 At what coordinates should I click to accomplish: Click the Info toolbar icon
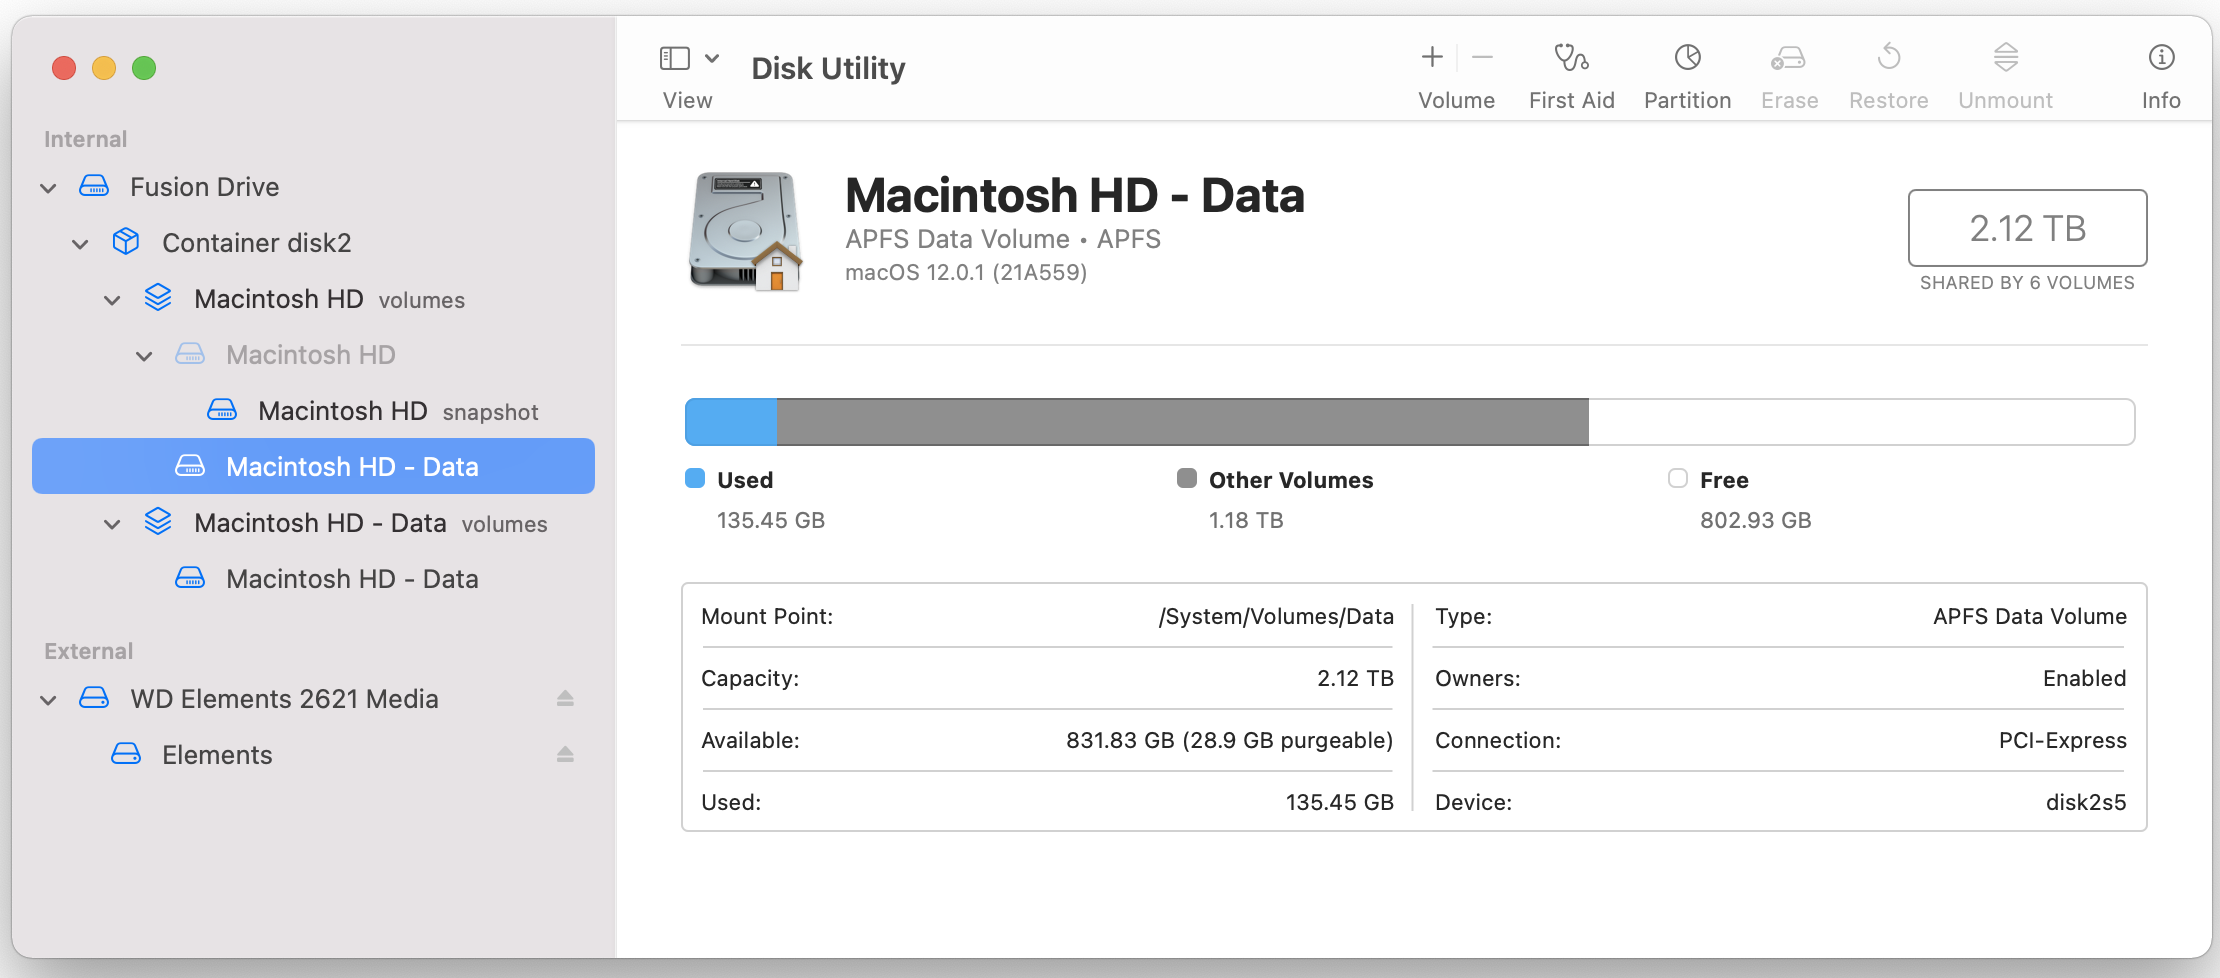[x=2160, y=59]
